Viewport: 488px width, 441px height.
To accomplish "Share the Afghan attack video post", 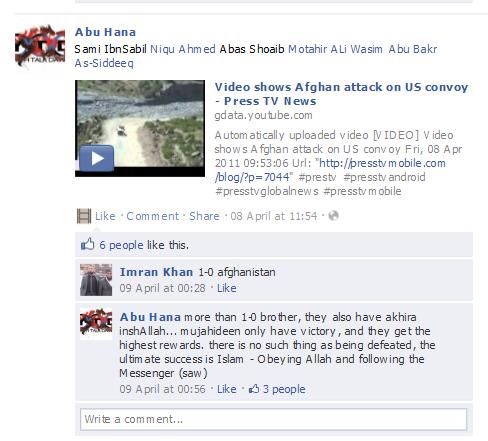I will coord(204,216).
